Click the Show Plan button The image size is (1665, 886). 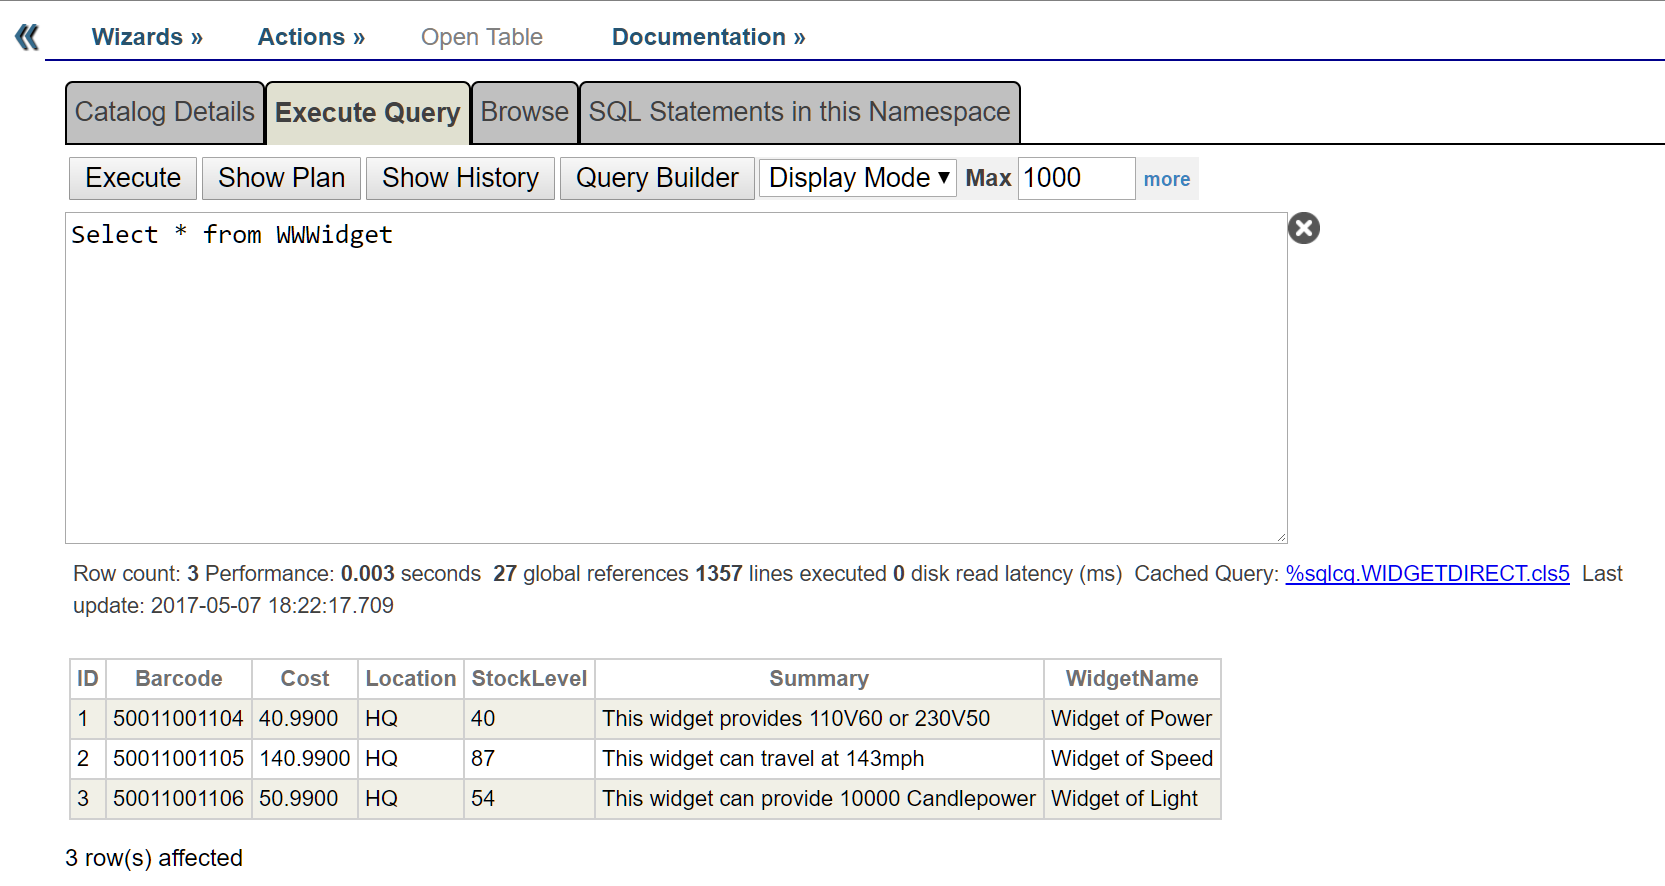(281, 178)
